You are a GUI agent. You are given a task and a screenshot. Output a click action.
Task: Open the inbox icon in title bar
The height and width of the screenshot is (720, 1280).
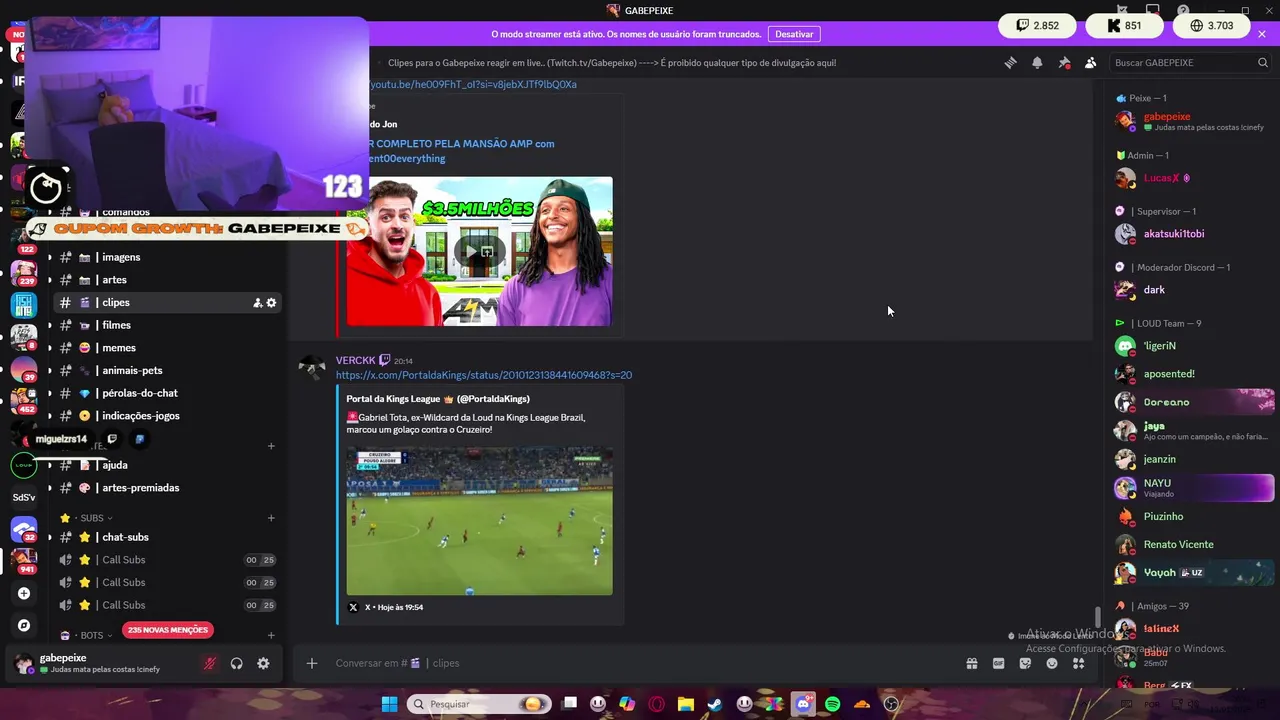click(x=1153, y=10)
